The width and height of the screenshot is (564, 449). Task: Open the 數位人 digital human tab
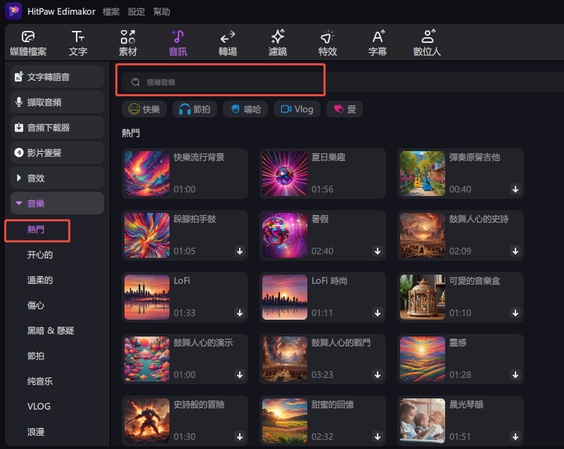click(x=427, y=44)
